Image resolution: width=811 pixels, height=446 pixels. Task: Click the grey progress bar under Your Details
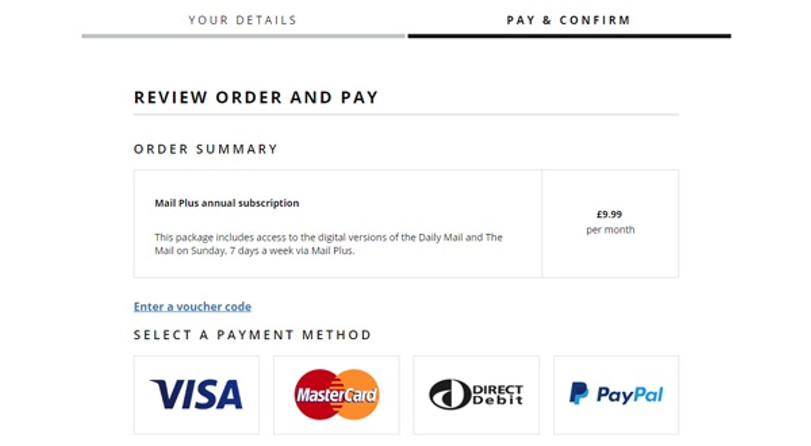pyautogui.click(x=243, y=36)
